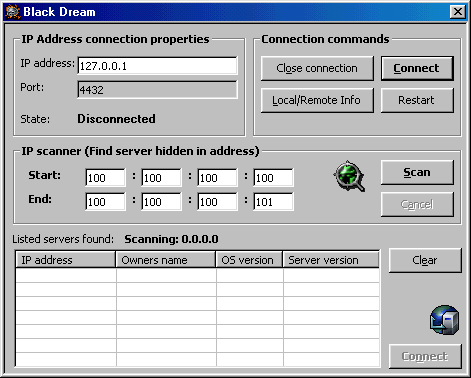Click the green globe magnifier scanner icon
The image size is (471, 378).
coord(349,176)
